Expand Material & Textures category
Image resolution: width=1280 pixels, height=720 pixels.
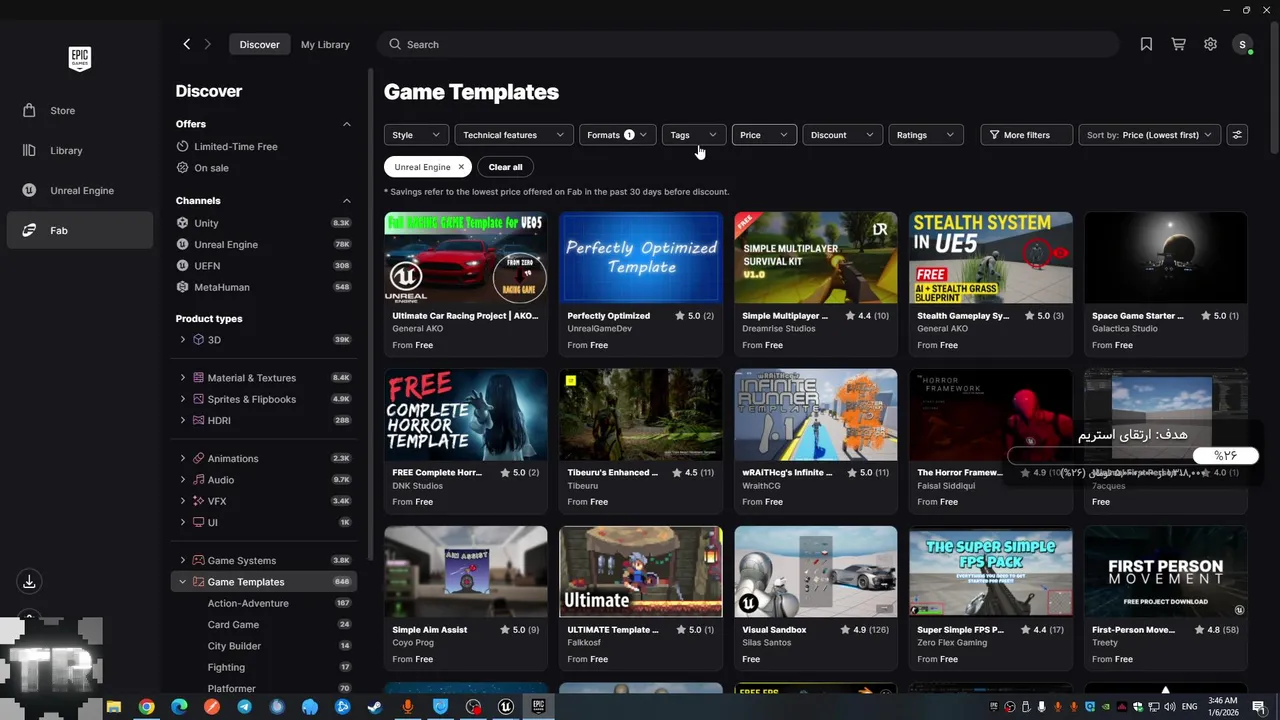coord(182,378)
